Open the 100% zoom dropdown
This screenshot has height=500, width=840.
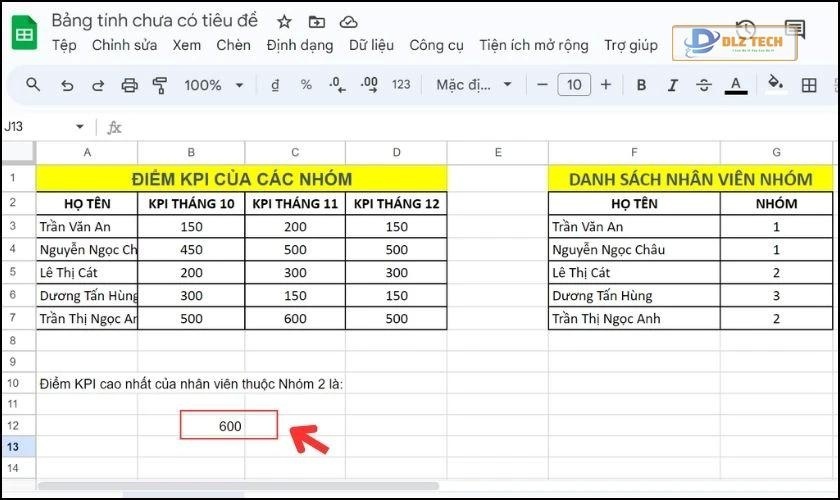(x=212, y=85)
